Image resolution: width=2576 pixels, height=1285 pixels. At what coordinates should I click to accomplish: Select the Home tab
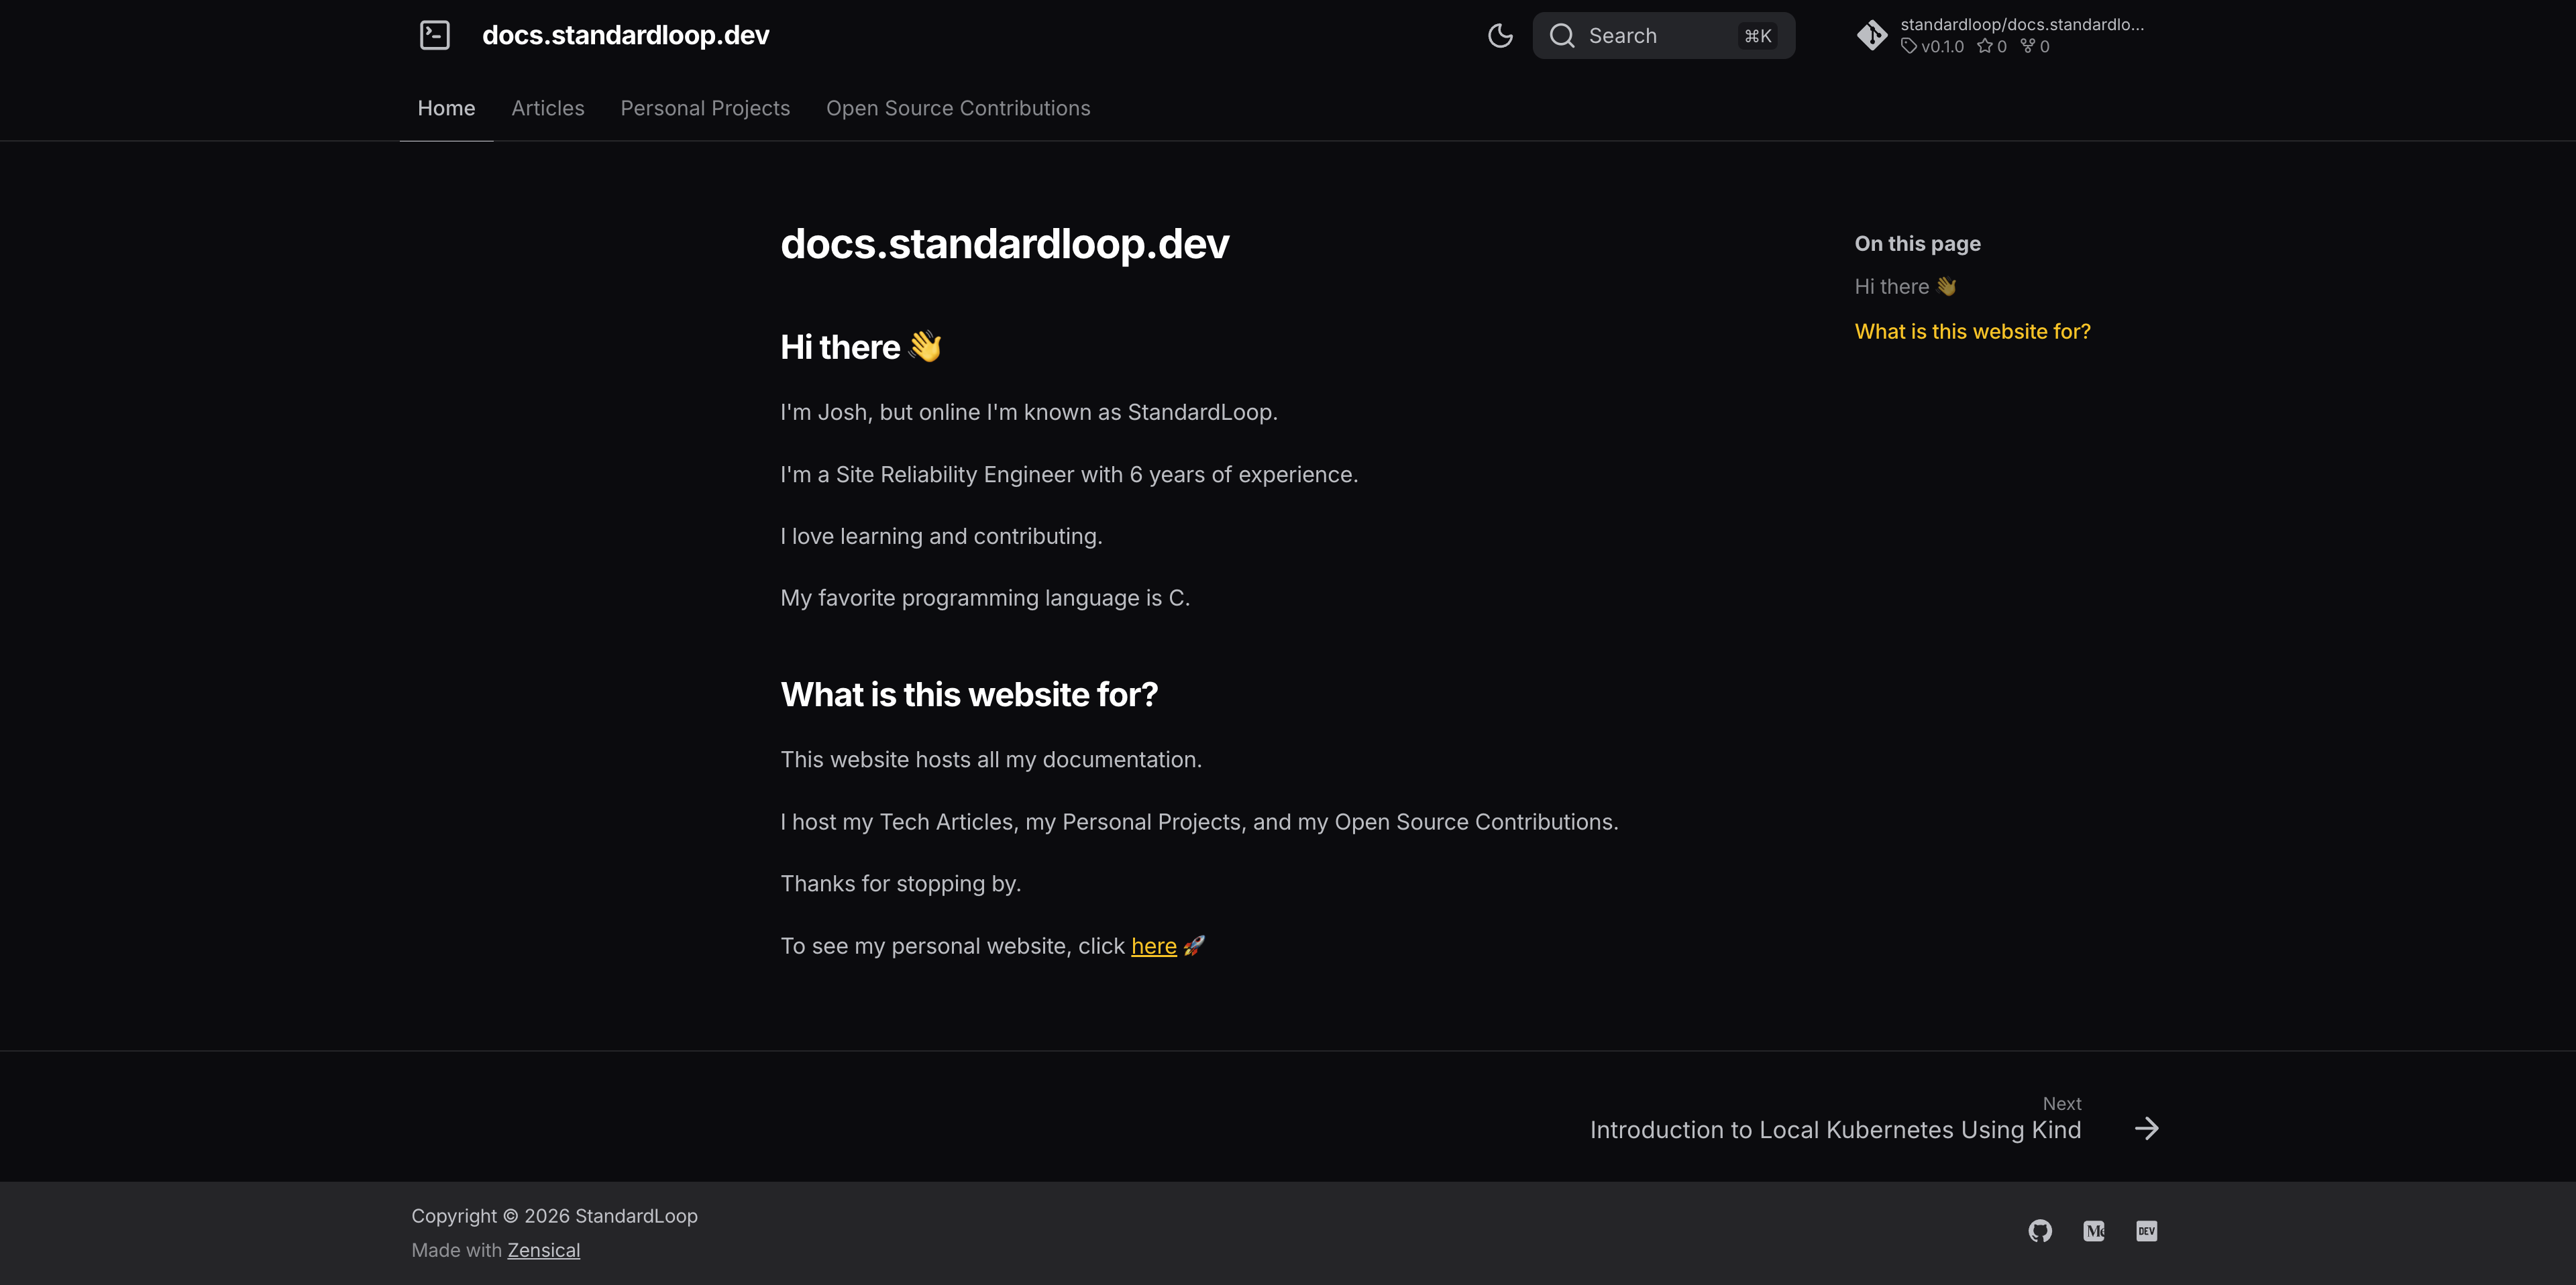point(446,108)
